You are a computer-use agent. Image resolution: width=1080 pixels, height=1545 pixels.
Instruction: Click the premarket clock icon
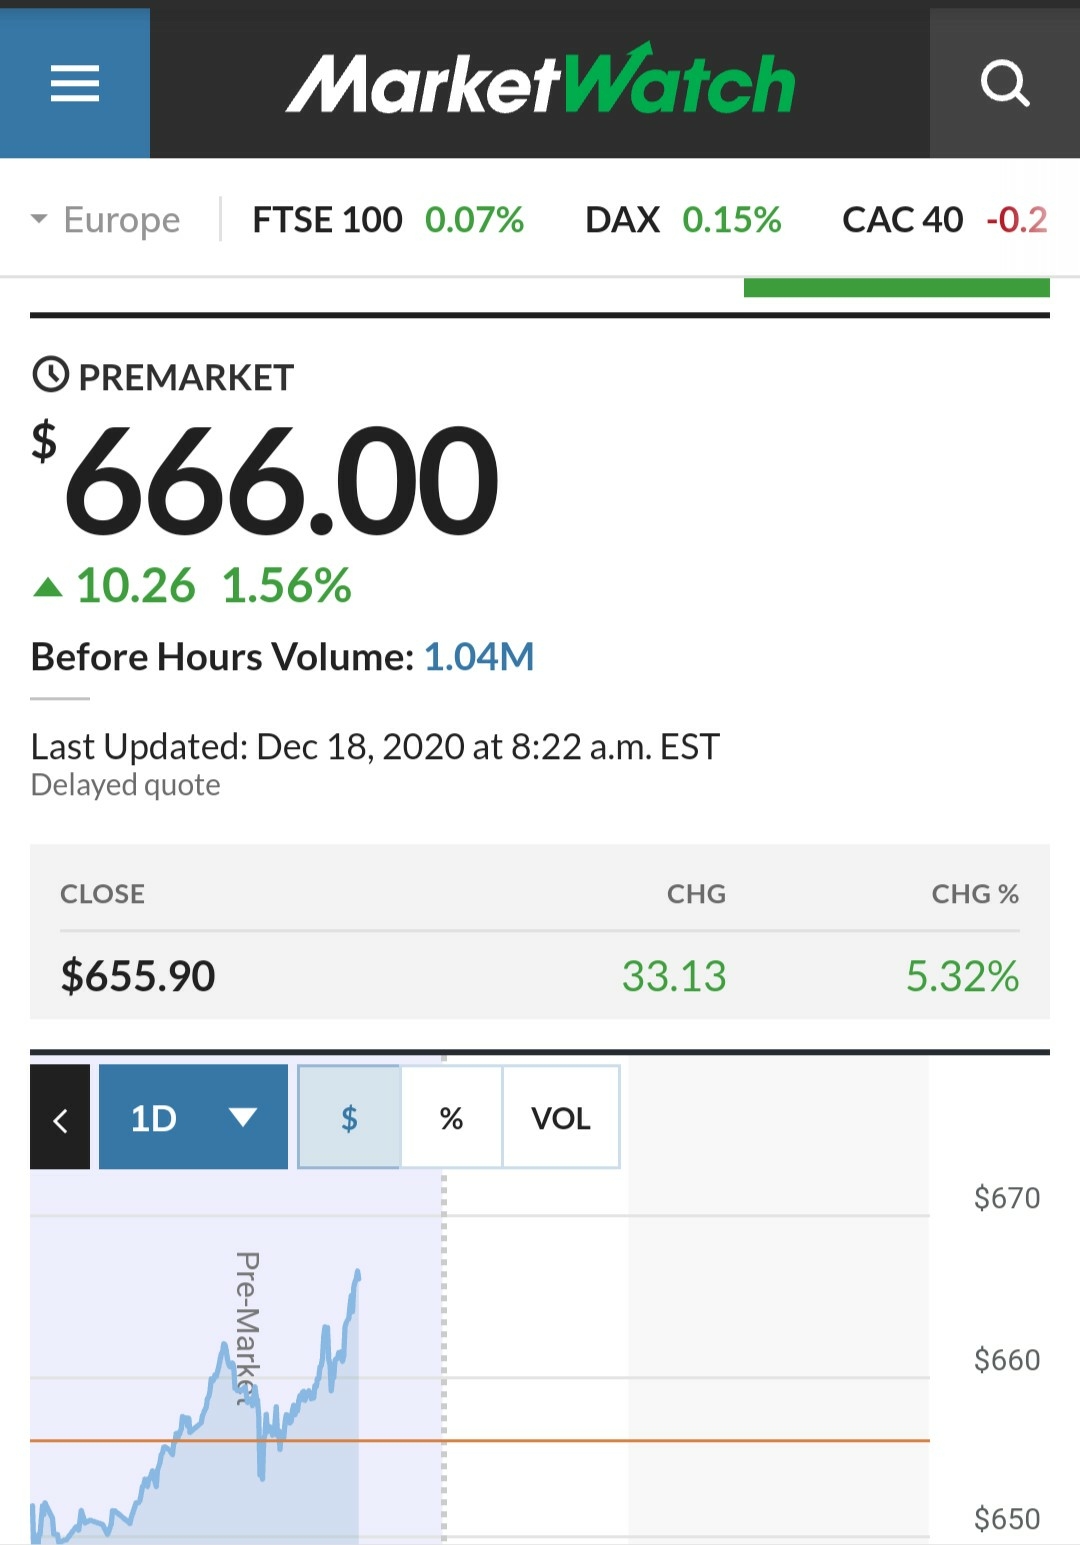(50, 376)
